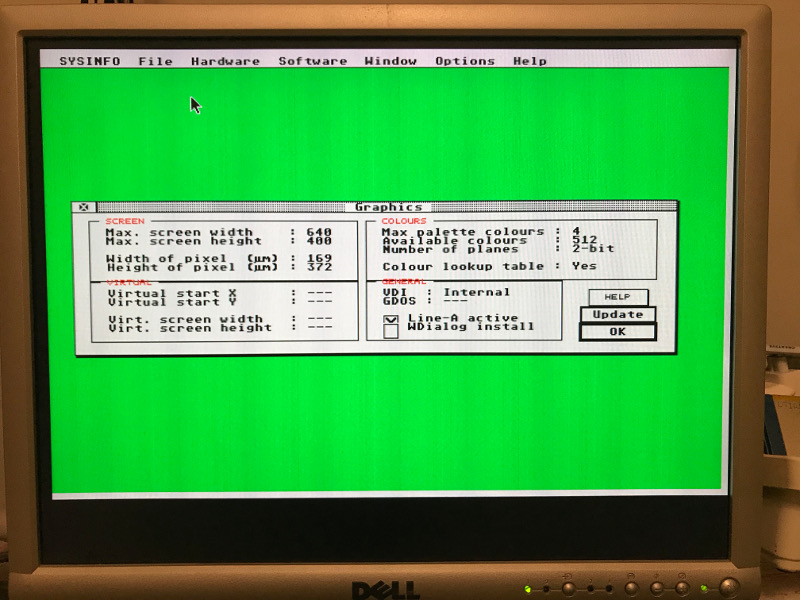Open the Window menu
The image size is (800, 600).
pyautogui.click(x=390, y=61)
